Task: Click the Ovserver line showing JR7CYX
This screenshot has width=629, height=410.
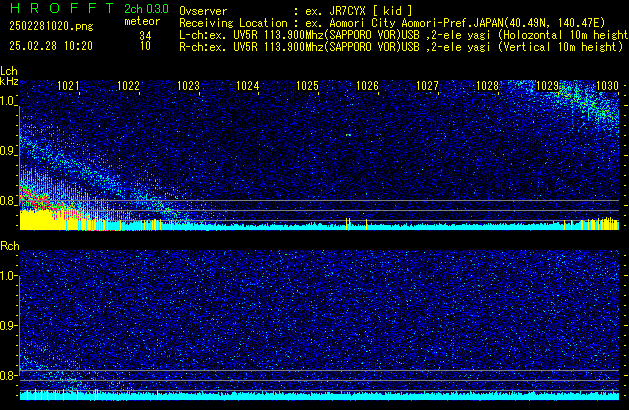Action: (296, 11)
